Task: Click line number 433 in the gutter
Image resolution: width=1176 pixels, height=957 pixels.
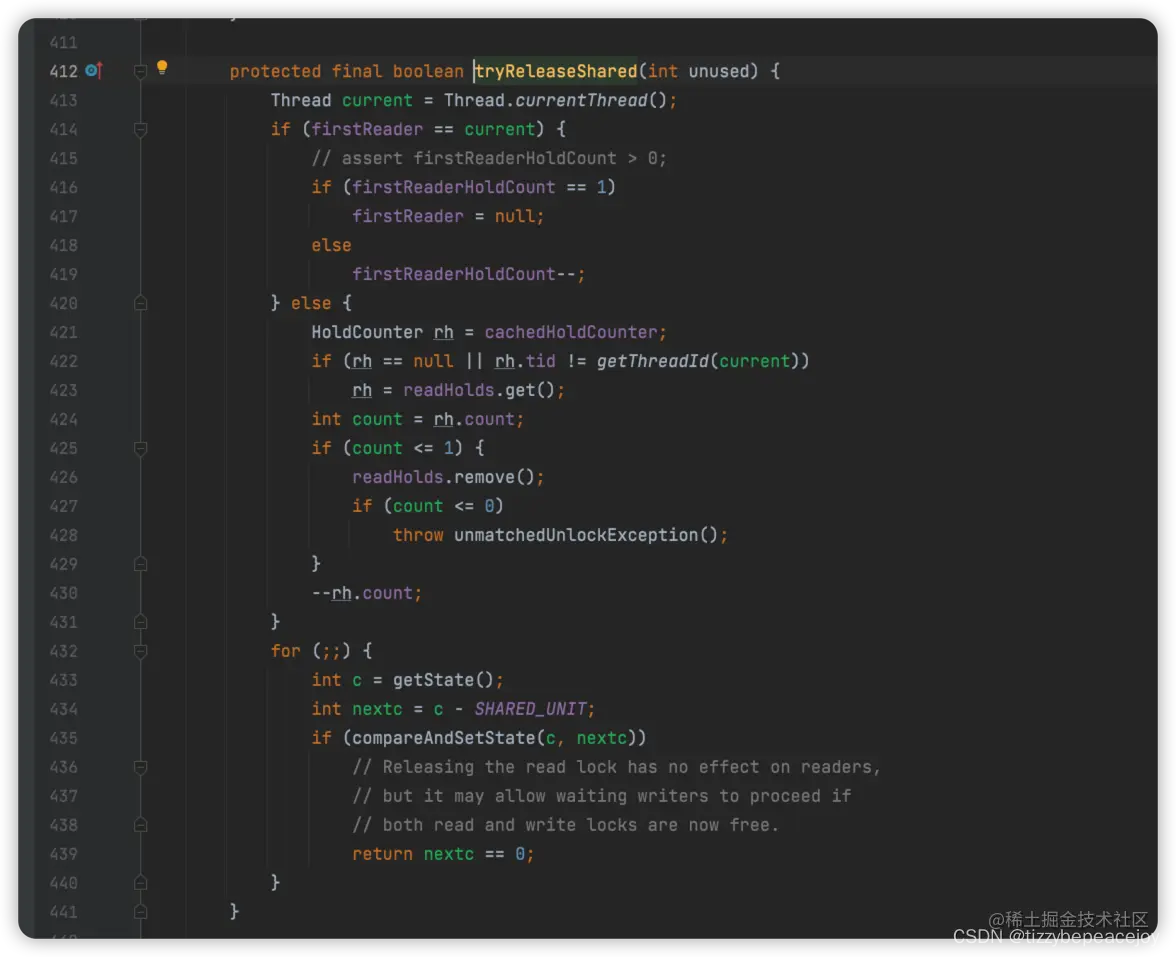Action: pyautogui.click(x=64, y=680)
